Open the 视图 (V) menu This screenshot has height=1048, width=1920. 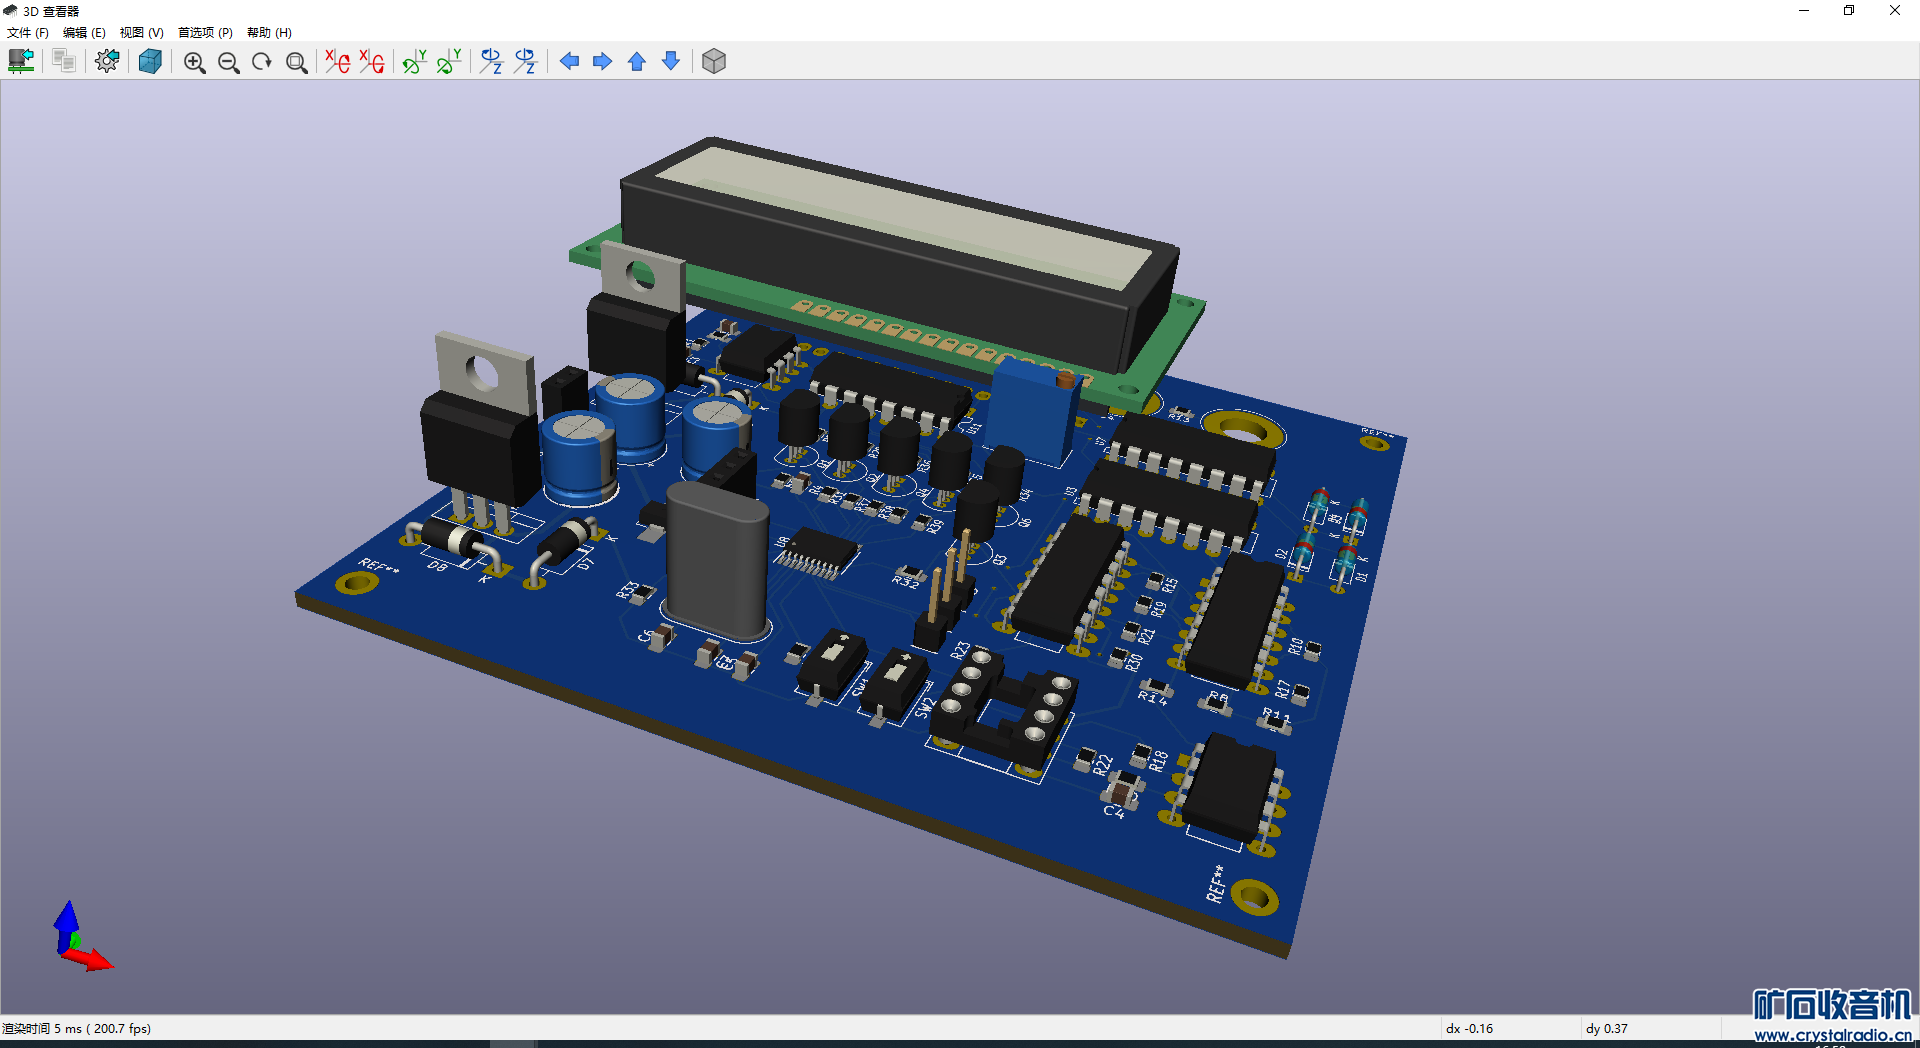141,33
